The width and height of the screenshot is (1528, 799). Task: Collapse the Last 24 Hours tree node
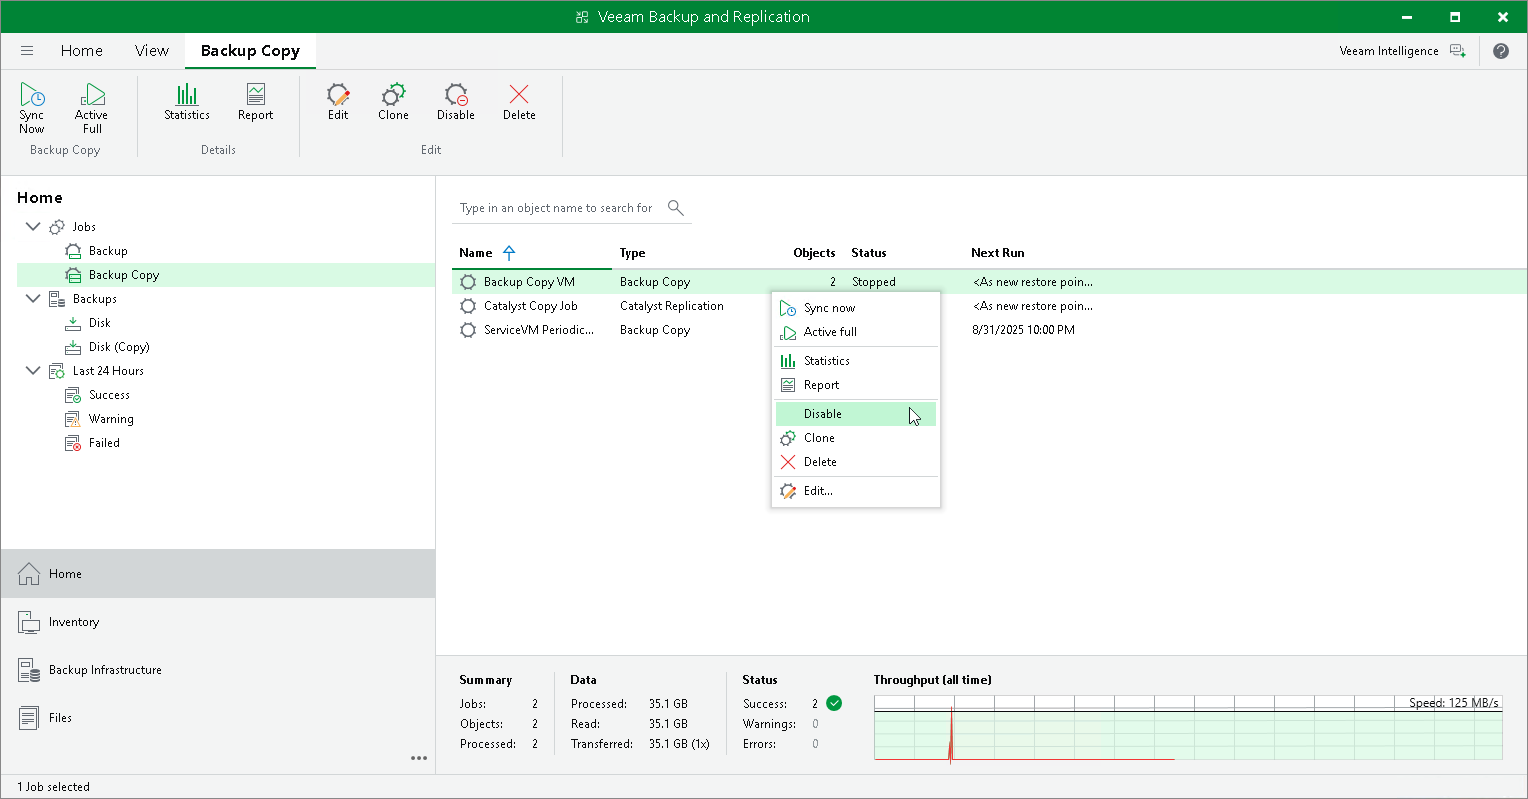33,371
